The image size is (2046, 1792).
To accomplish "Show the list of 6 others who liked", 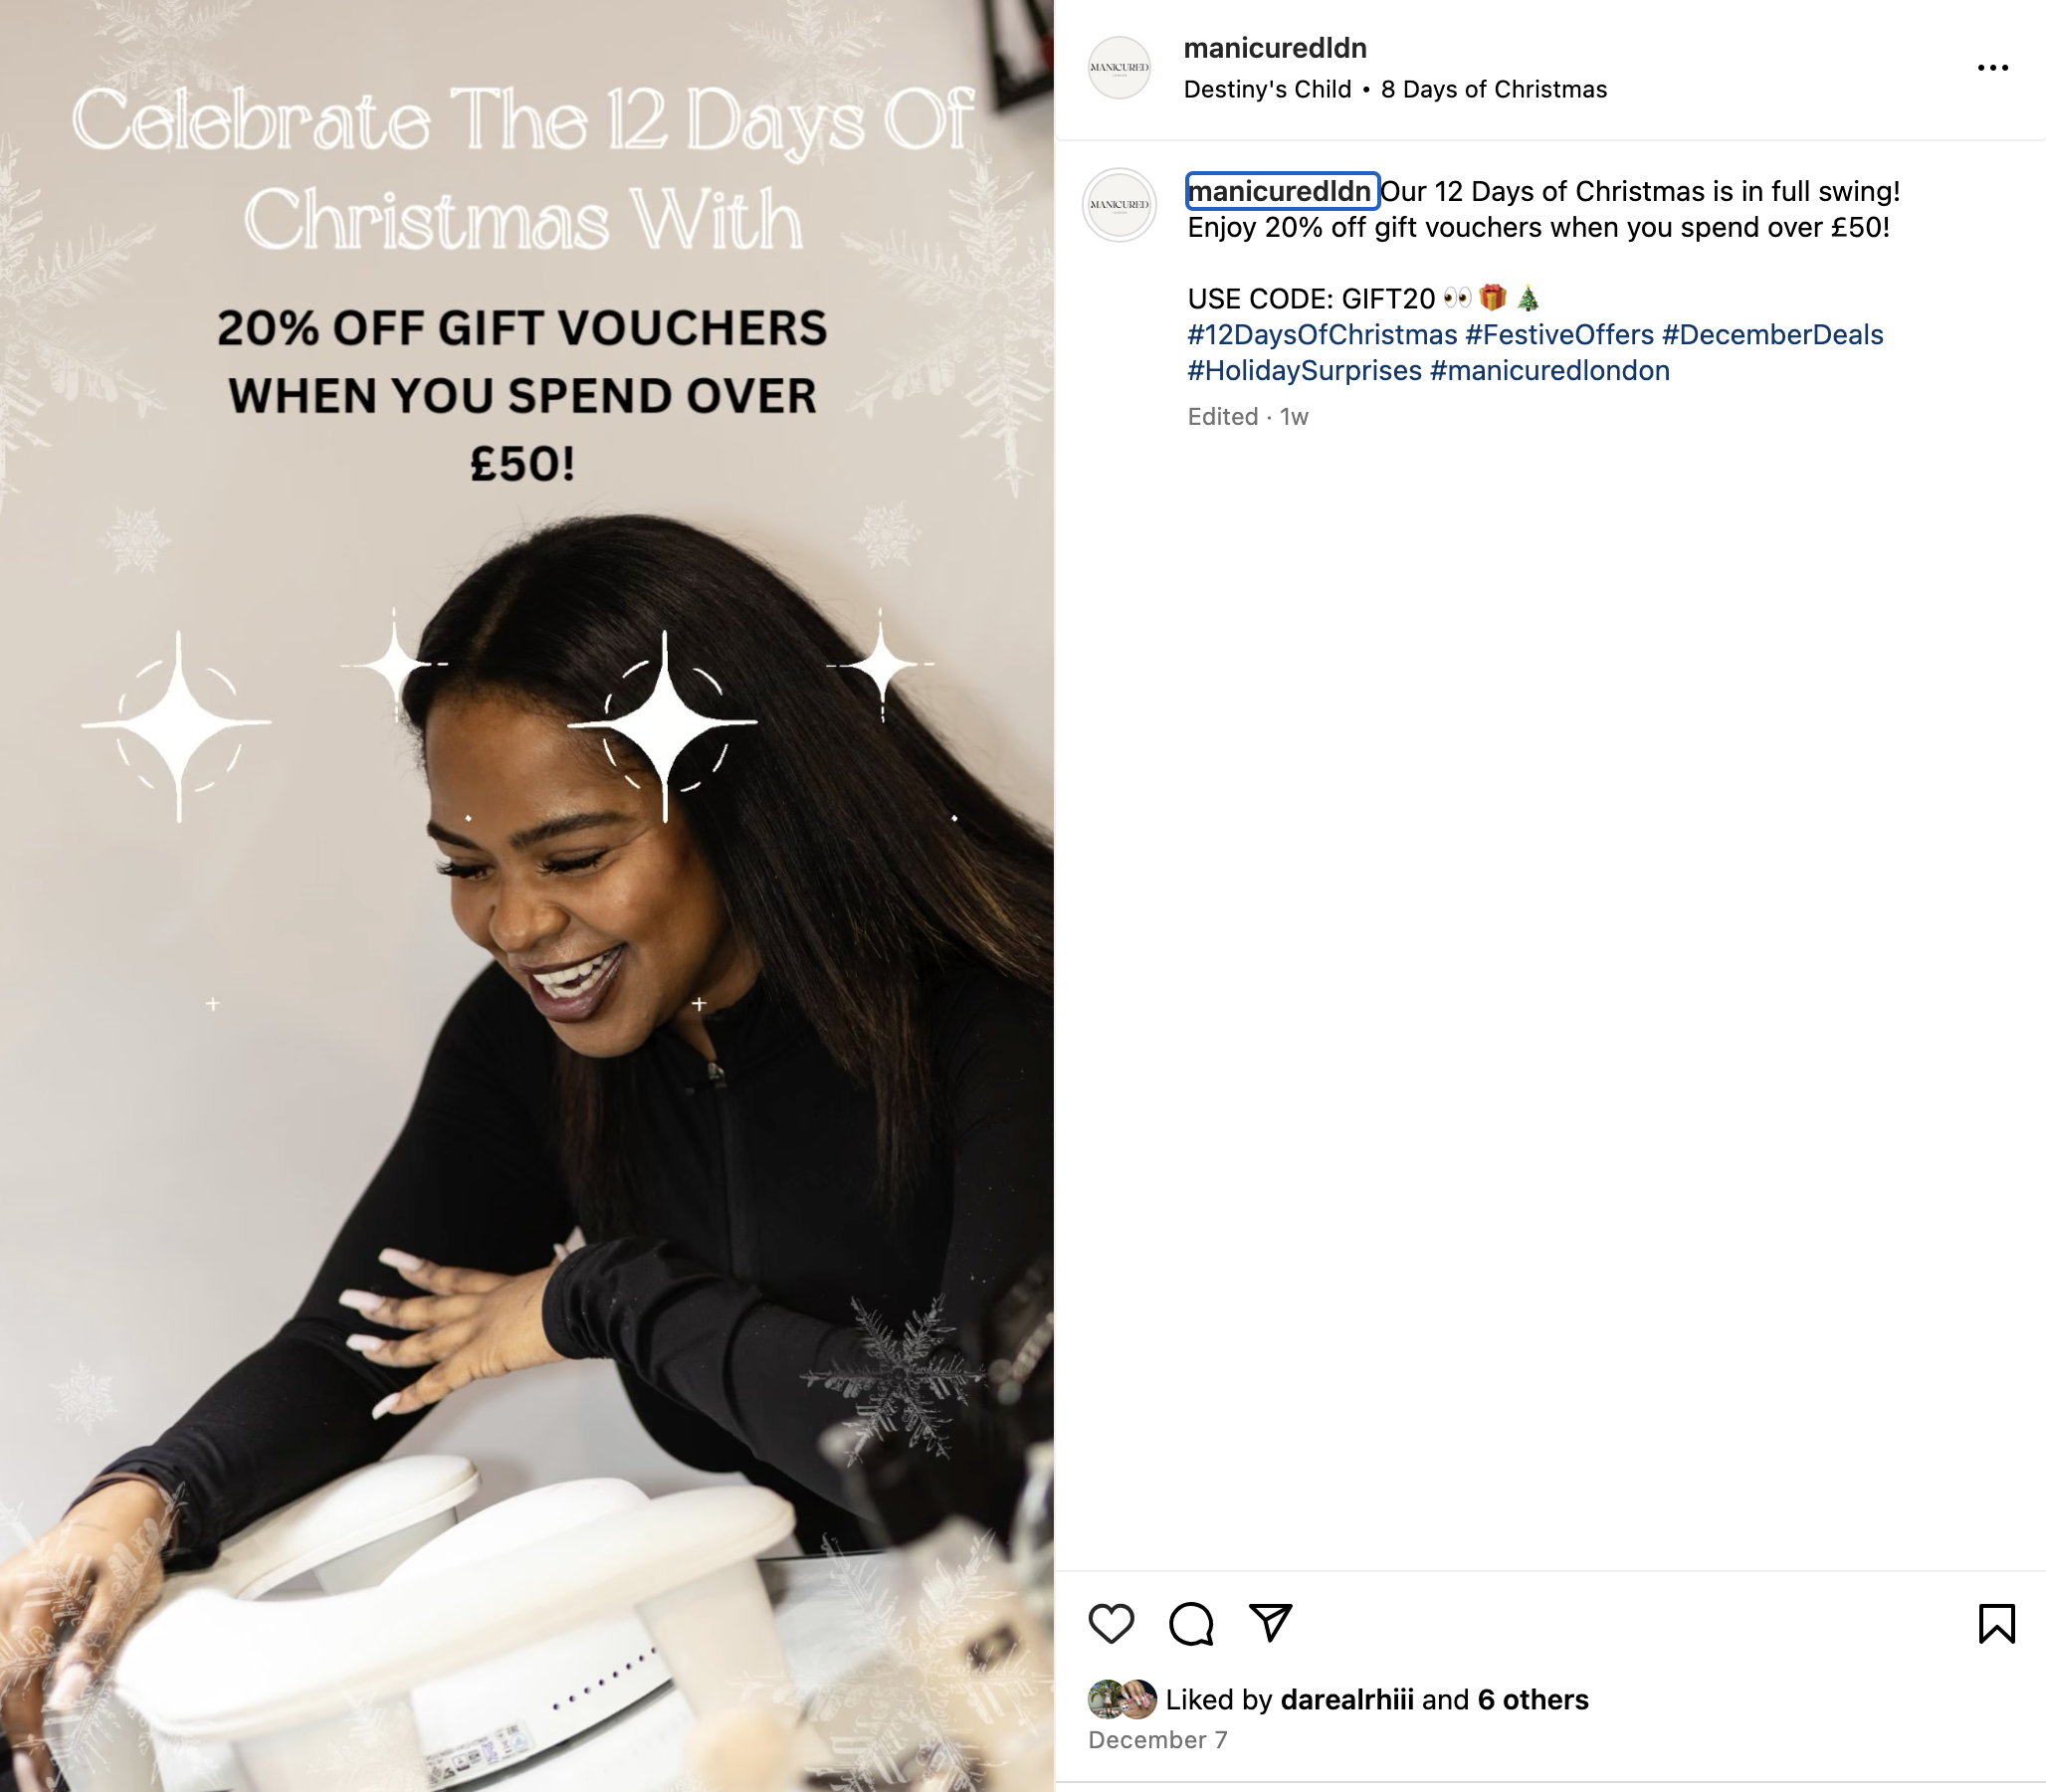I will click(1533, 1699).
